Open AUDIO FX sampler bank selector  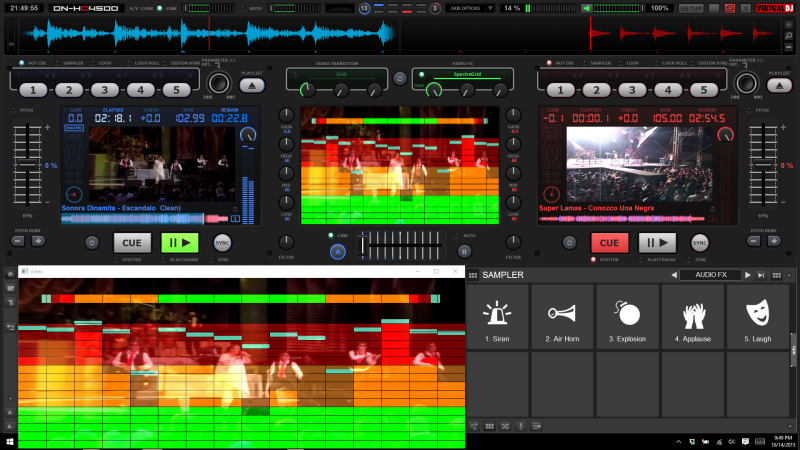click(711, 275)
